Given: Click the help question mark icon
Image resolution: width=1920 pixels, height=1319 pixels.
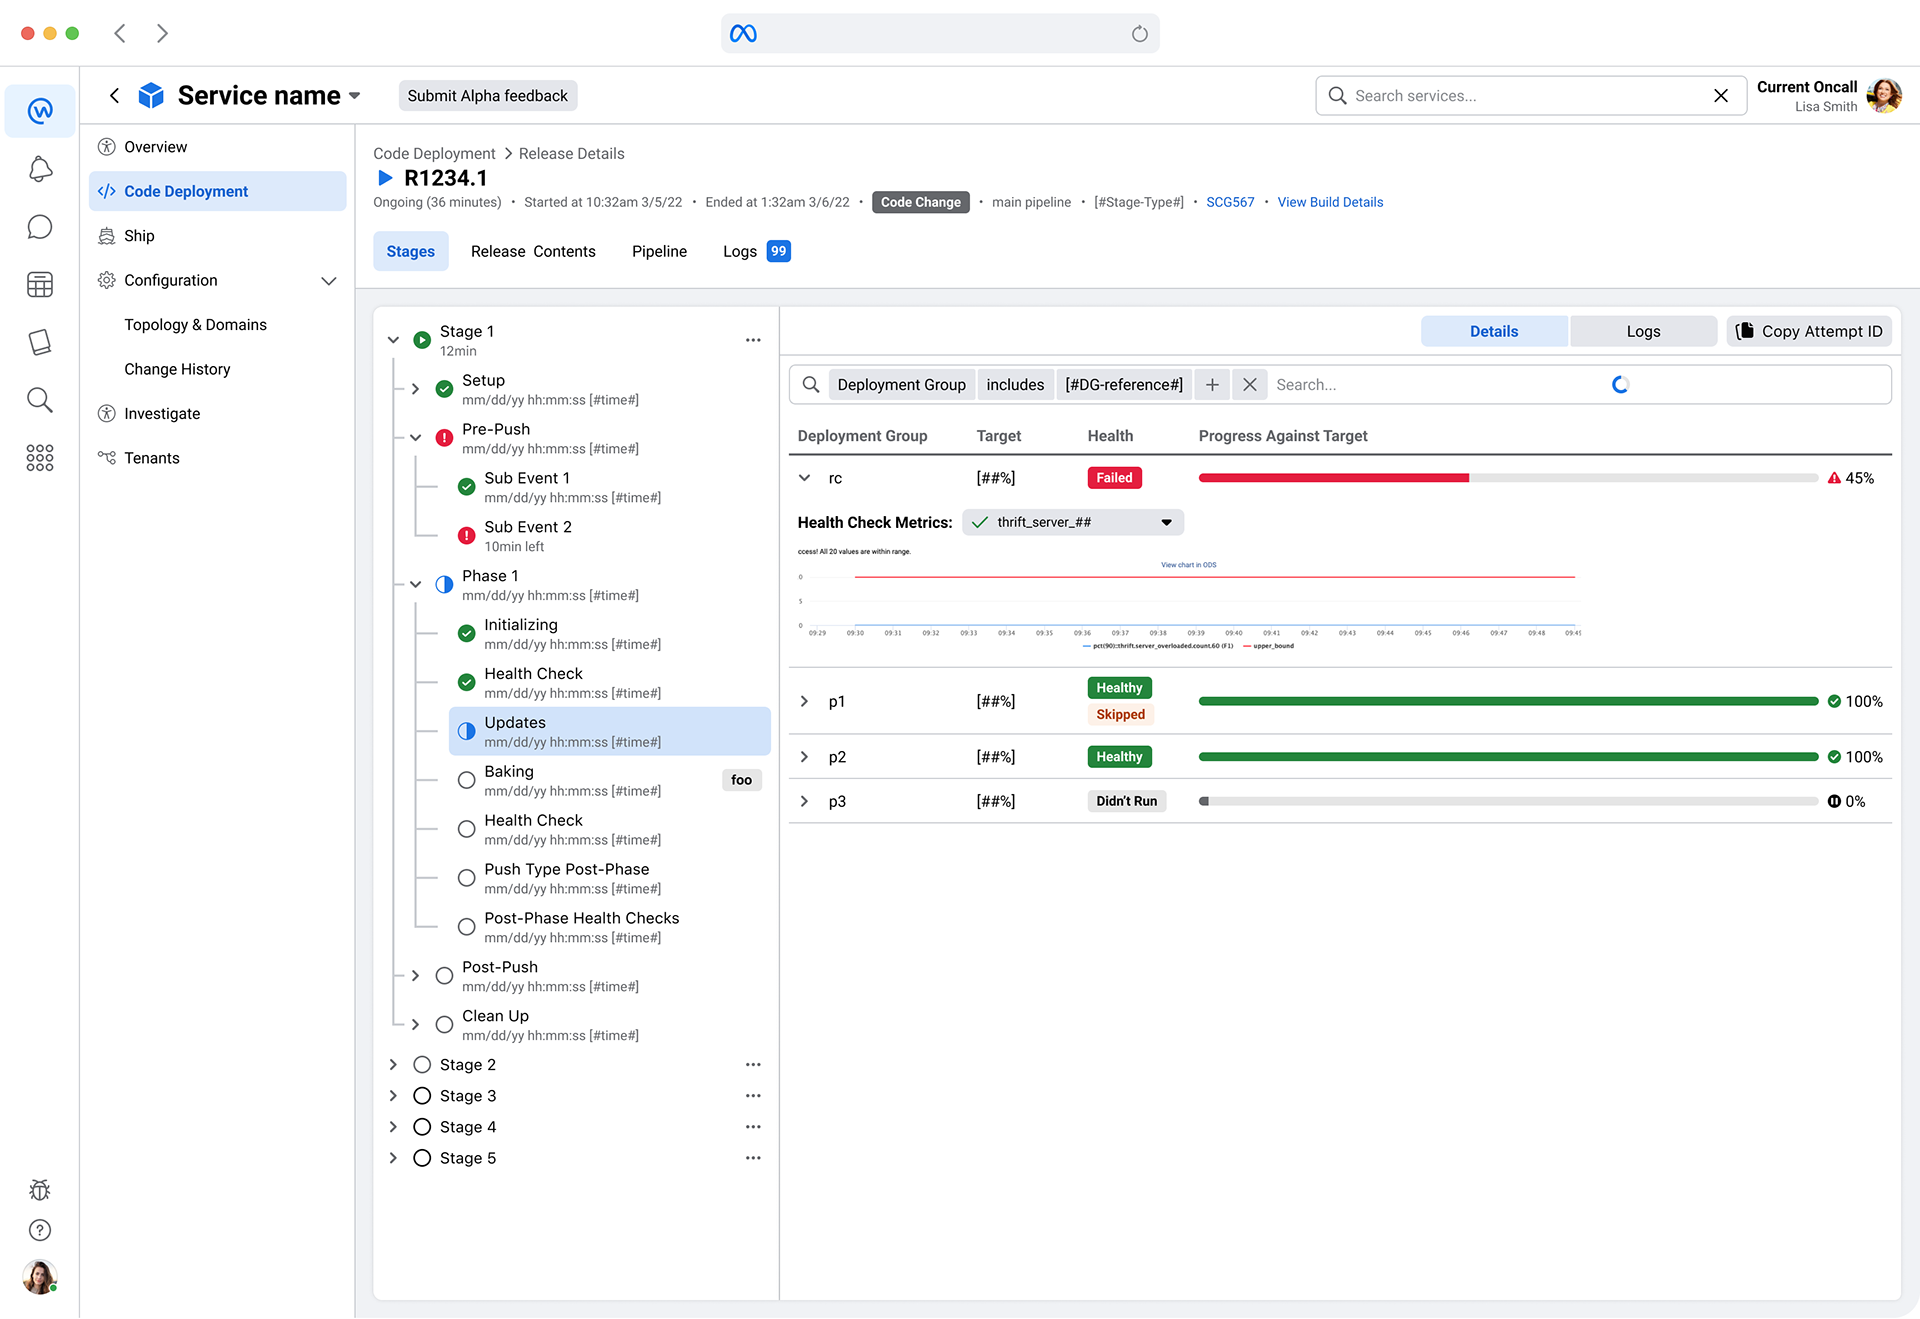Looking at the screenshot, I should click(x=40, y=1230).
